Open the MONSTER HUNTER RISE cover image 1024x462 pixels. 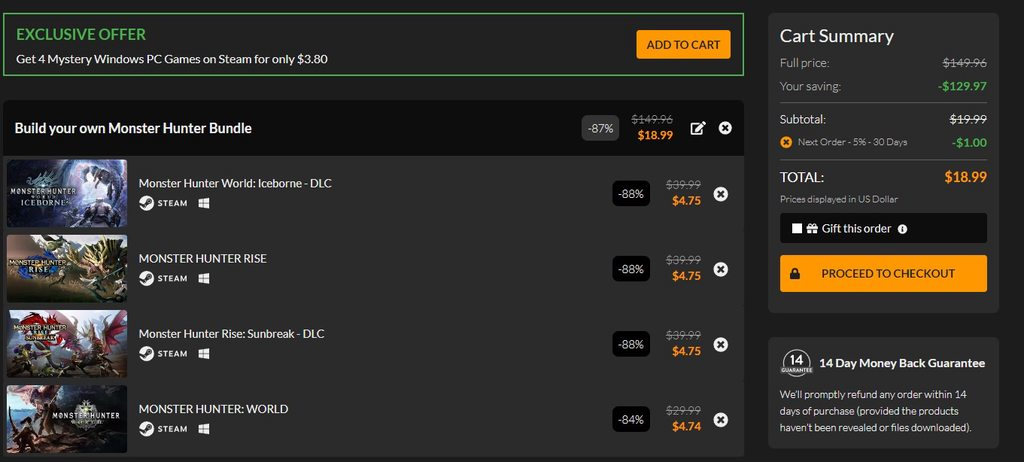[67, 269]
